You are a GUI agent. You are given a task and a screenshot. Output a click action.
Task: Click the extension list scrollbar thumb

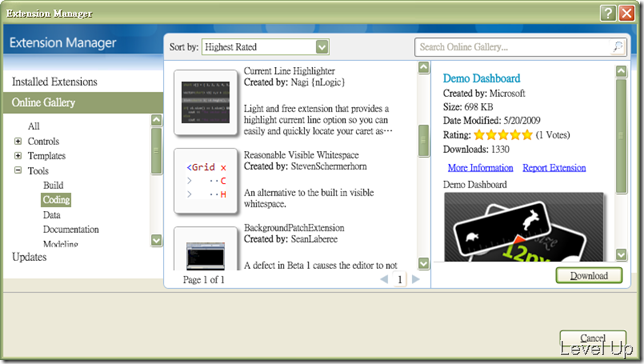[424, 141]
